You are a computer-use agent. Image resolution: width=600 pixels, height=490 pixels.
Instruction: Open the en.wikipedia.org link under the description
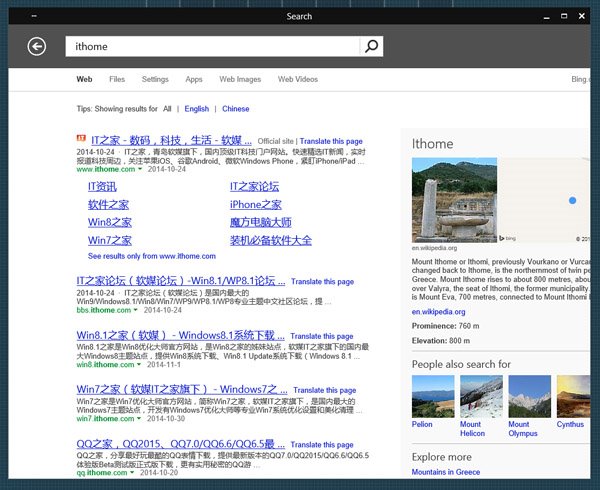tap(439, 312)
